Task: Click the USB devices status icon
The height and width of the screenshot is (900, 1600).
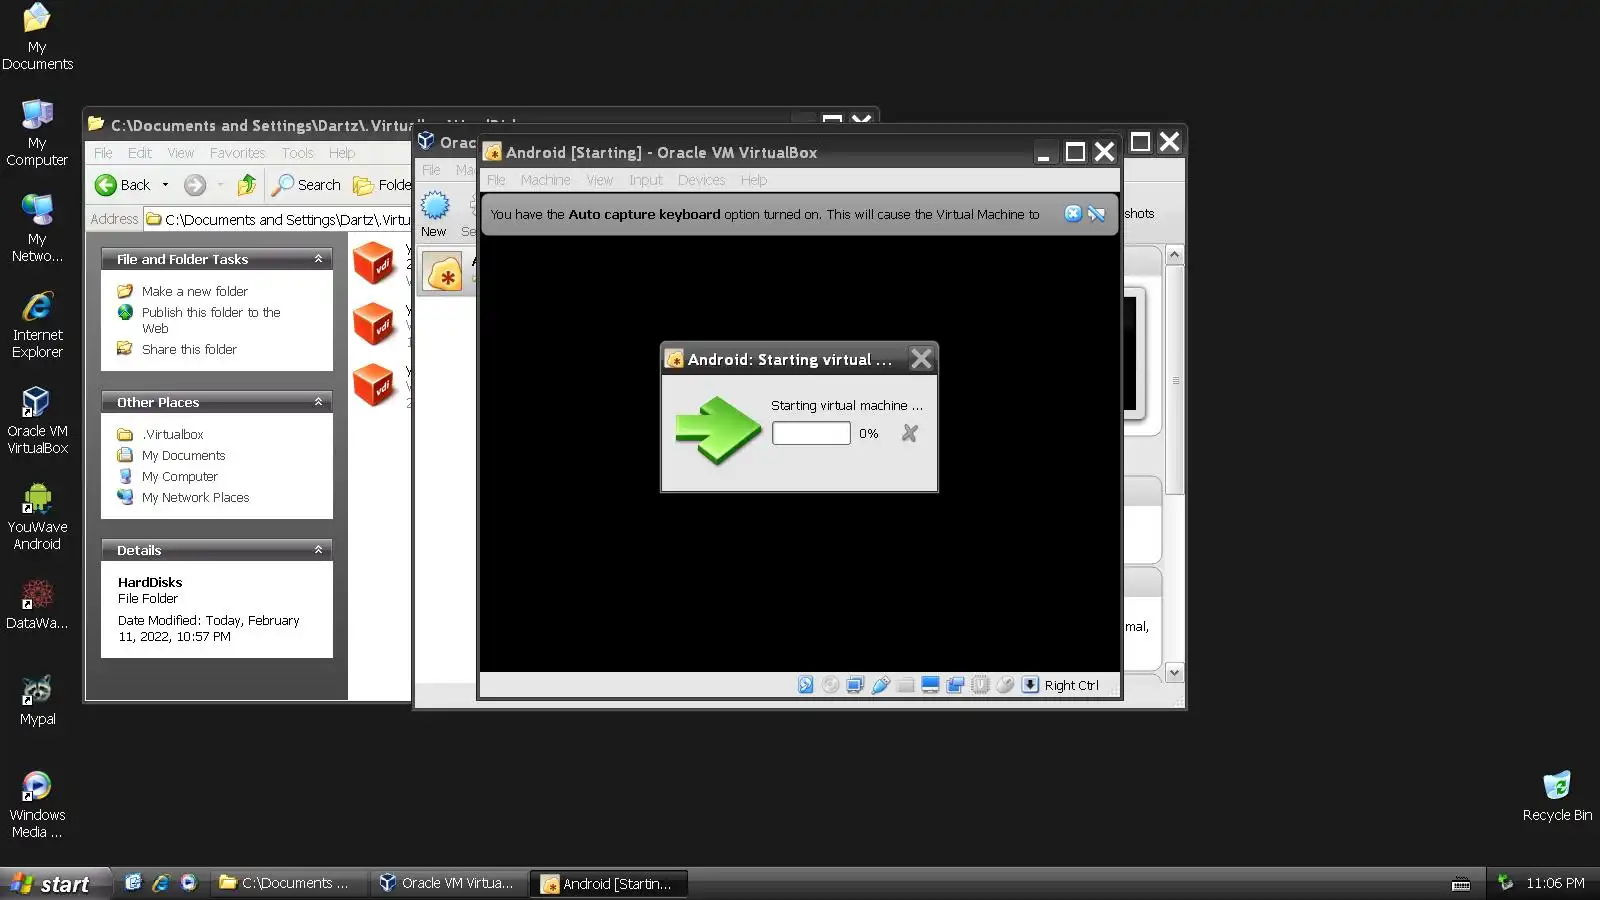Action: coord(880,685)
